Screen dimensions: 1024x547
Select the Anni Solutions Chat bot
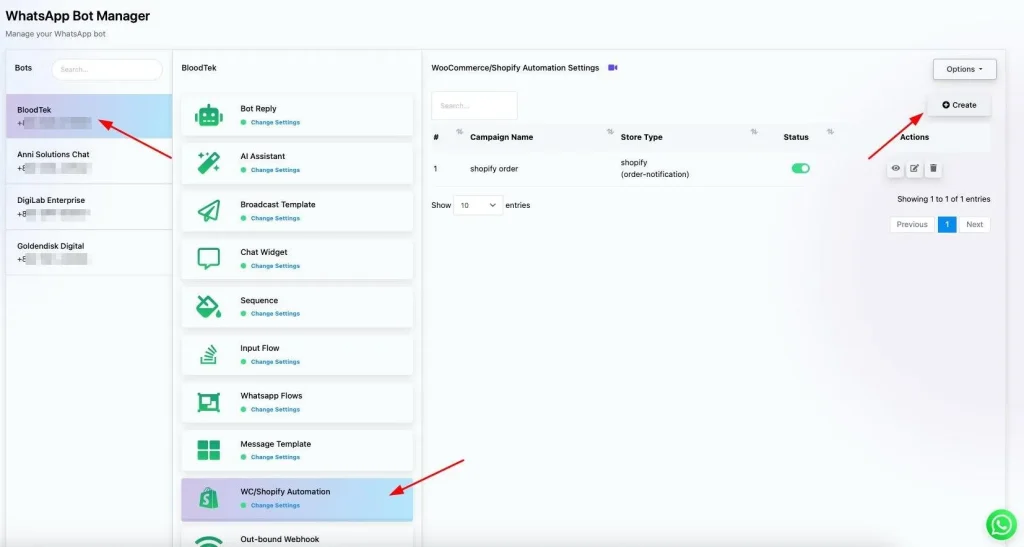tap(89, 161)
